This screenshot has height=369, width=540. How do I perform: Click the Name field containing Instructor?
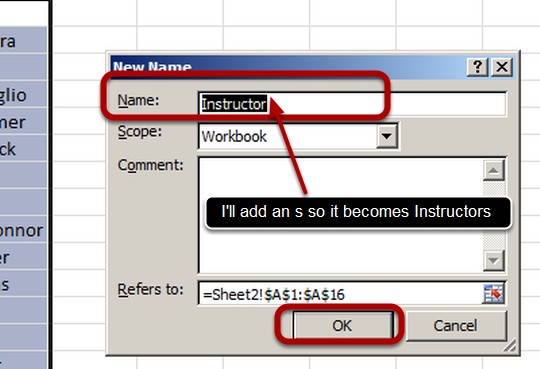click(x=352, y=104)
